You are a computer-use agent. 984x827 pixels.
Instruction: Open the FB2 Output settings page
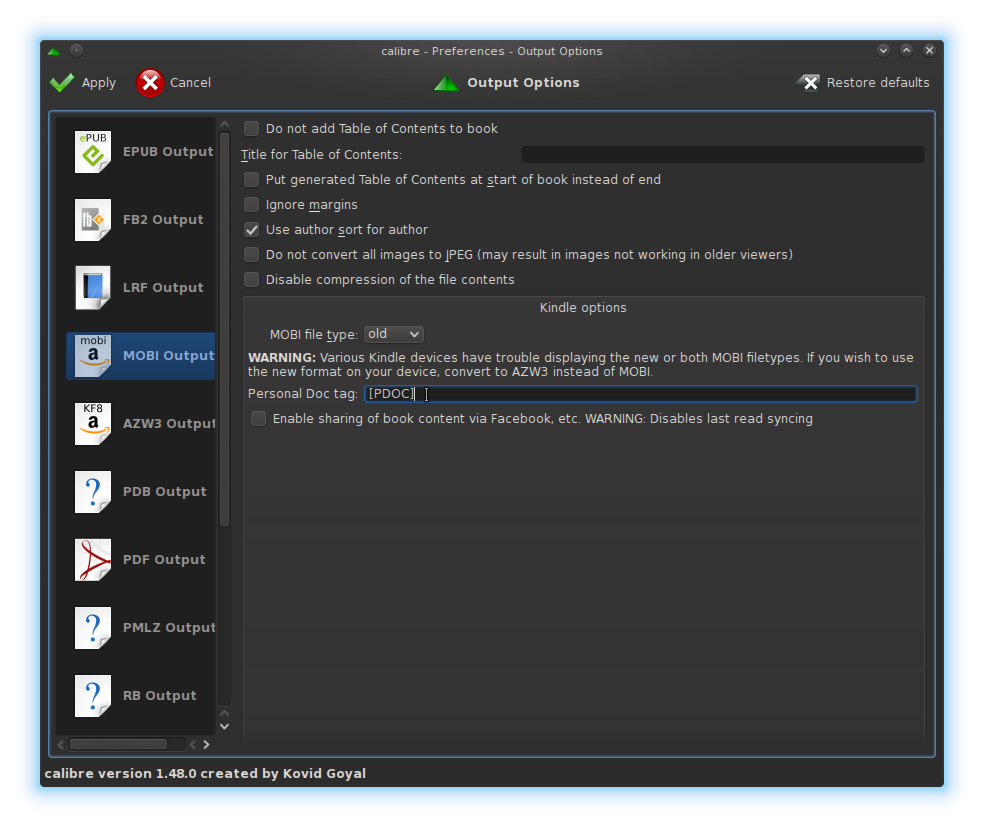[x=141, y=220]
